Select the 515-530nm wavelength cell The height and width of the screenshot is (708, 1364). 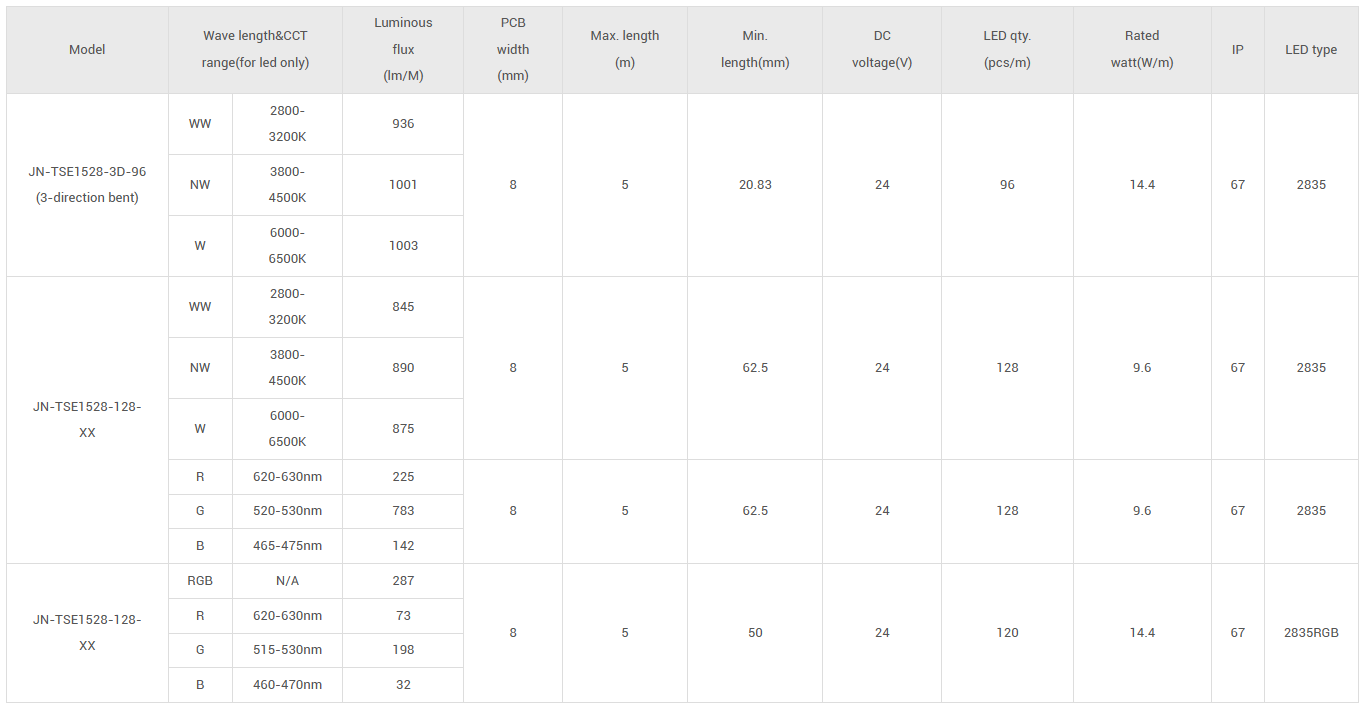coord(287,650)
